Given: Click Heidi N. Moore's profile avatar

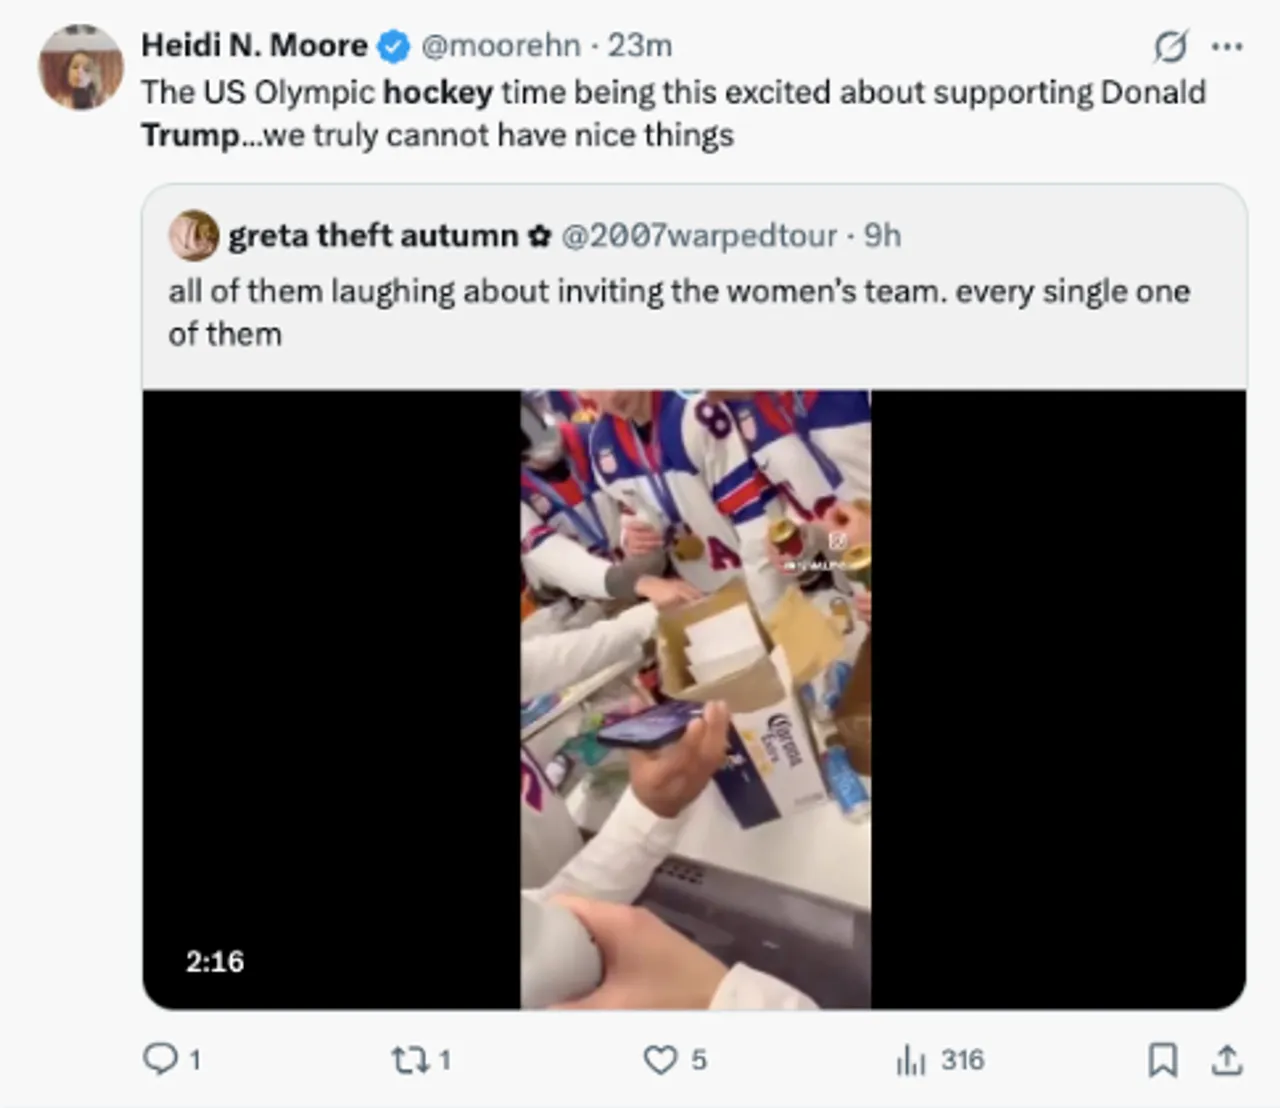Looking at the screenshot, I should click(80, 67).
